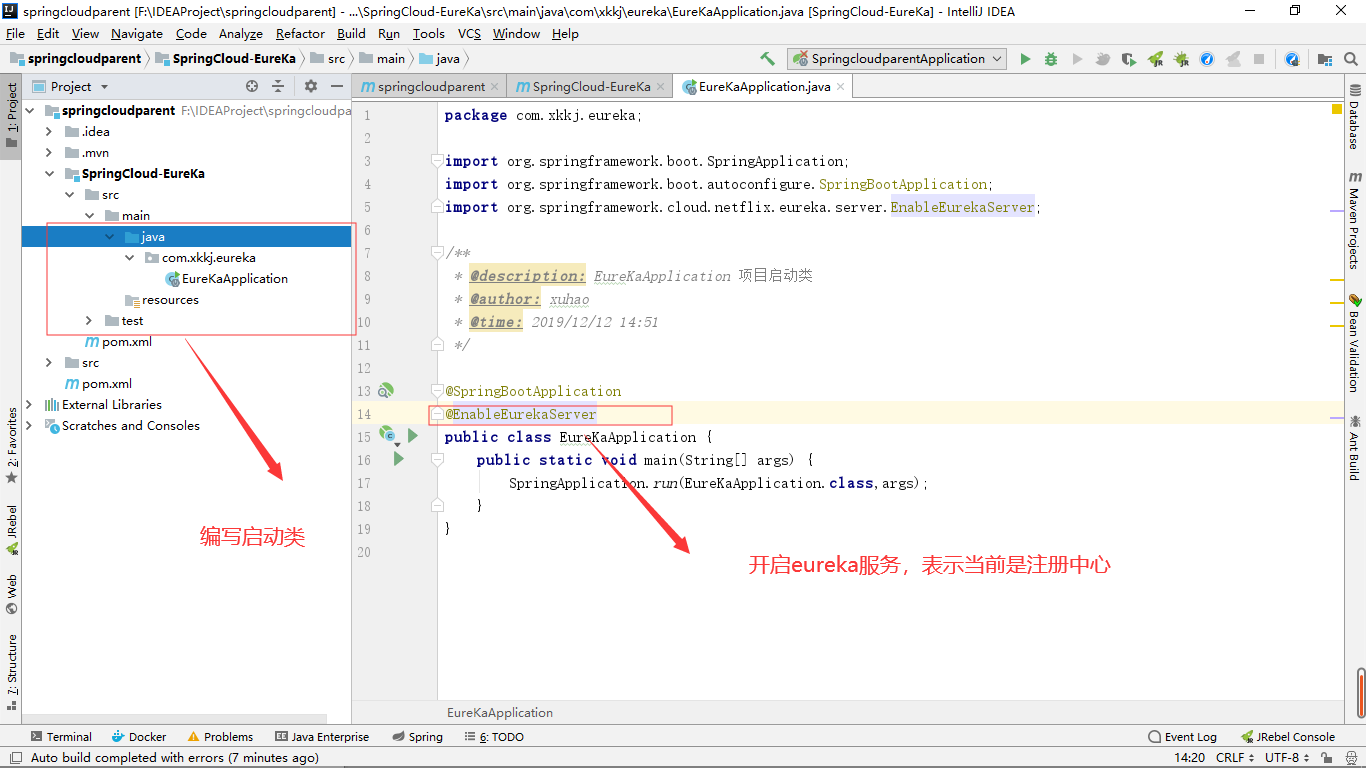Collapse the springcloudparent root node
Viewport: 1366px width, 768px height.
29,111
